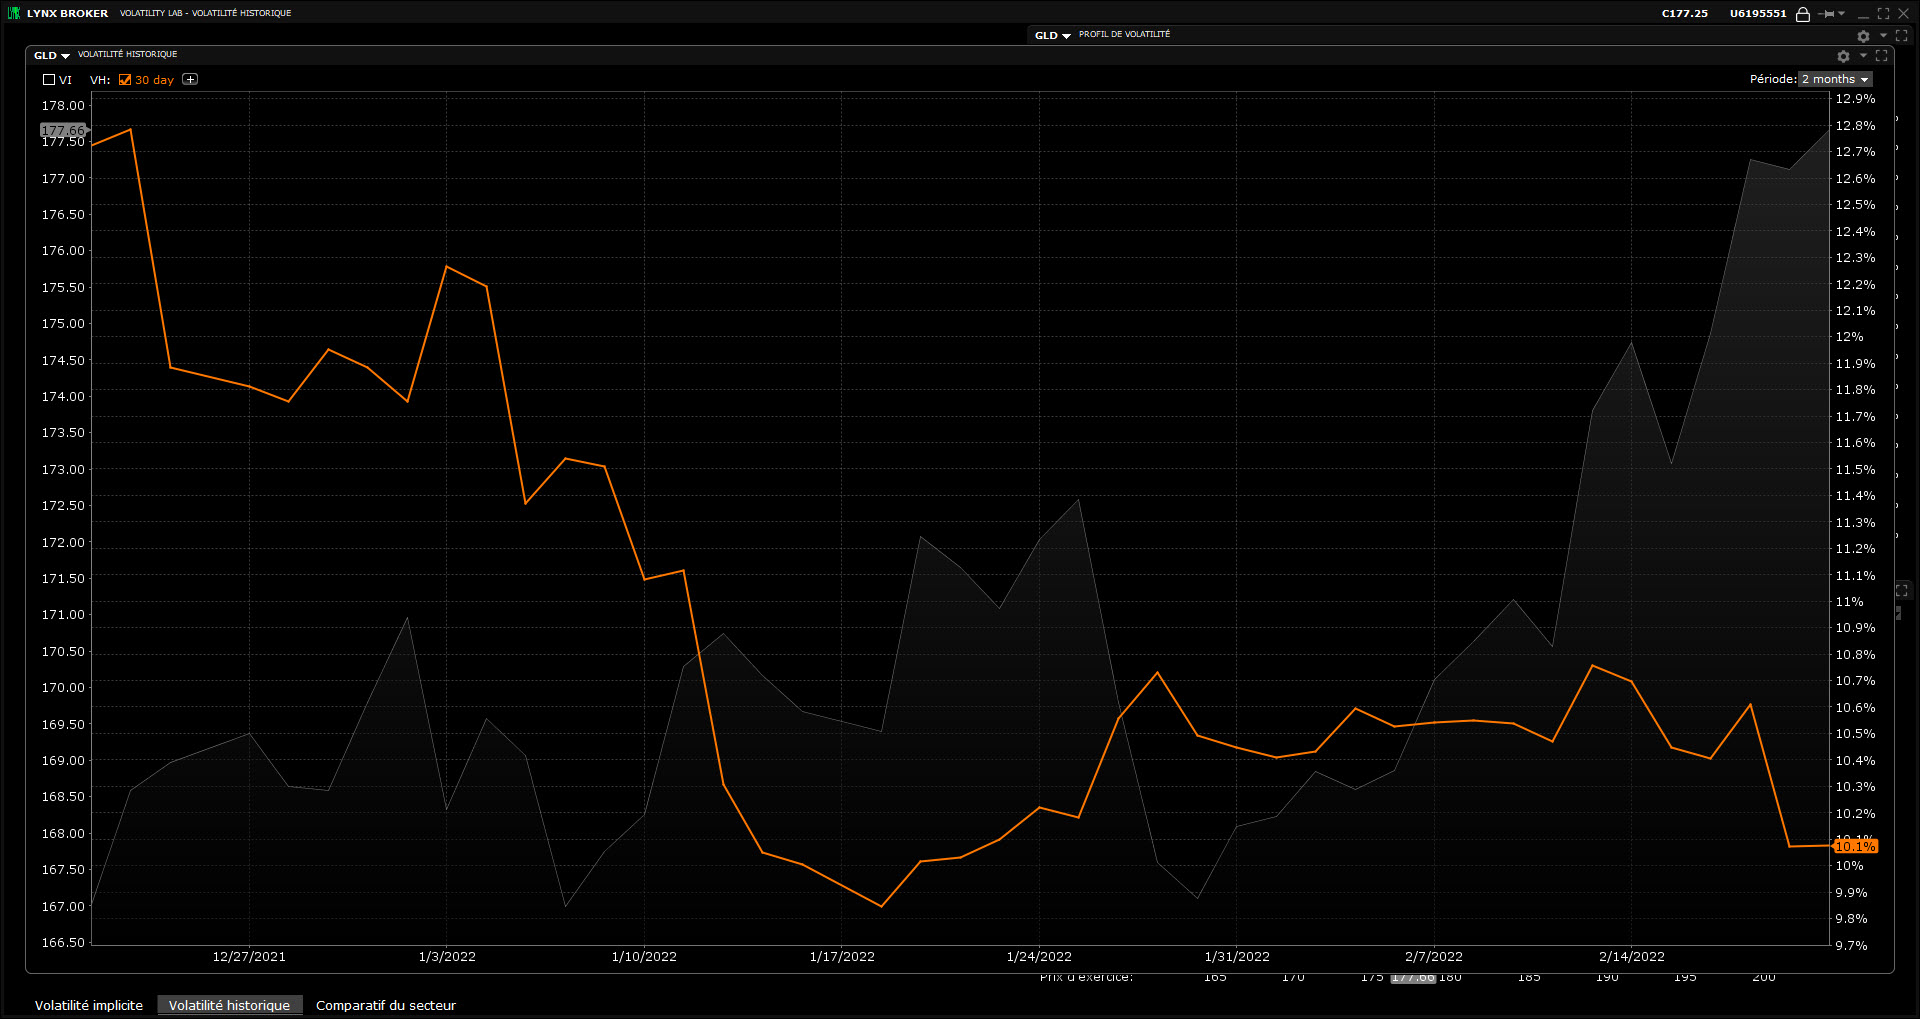
Task: Open settings gear of Profil de Volatilité panel
Action: tap(1863, 36)
